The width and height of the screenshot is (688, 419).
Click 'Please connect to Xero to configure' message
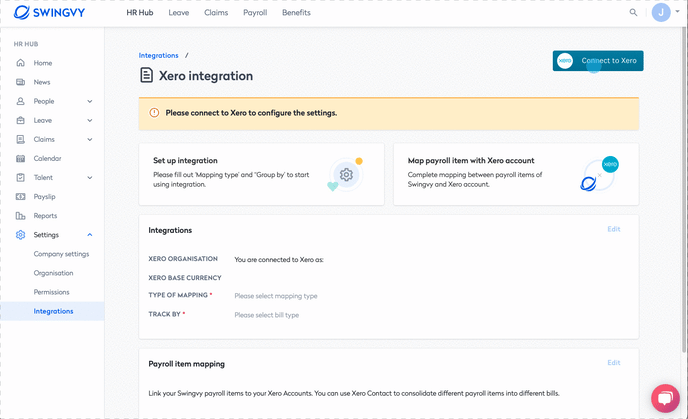click(251, 113)
